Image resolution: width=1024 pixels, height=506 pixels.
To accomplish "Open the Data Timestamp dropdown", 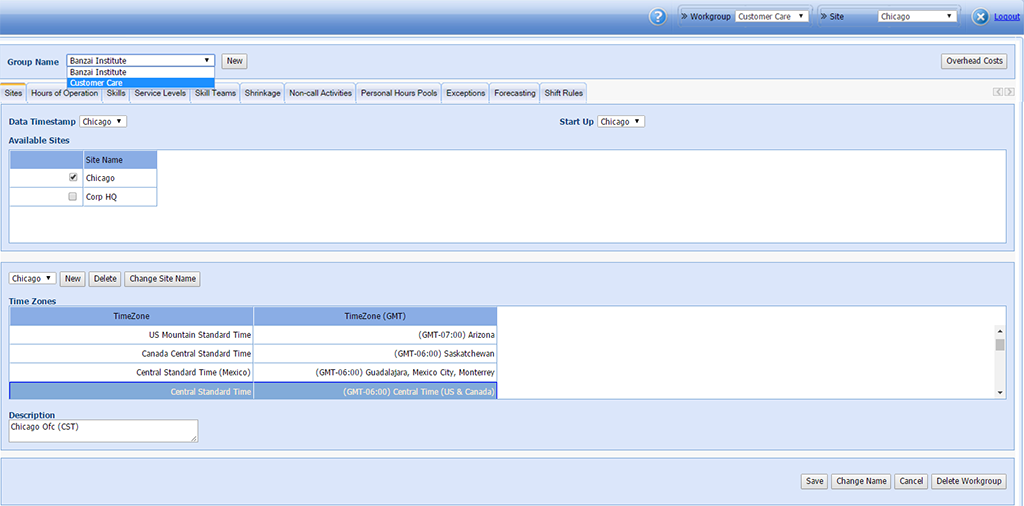I will coord(103,122).
